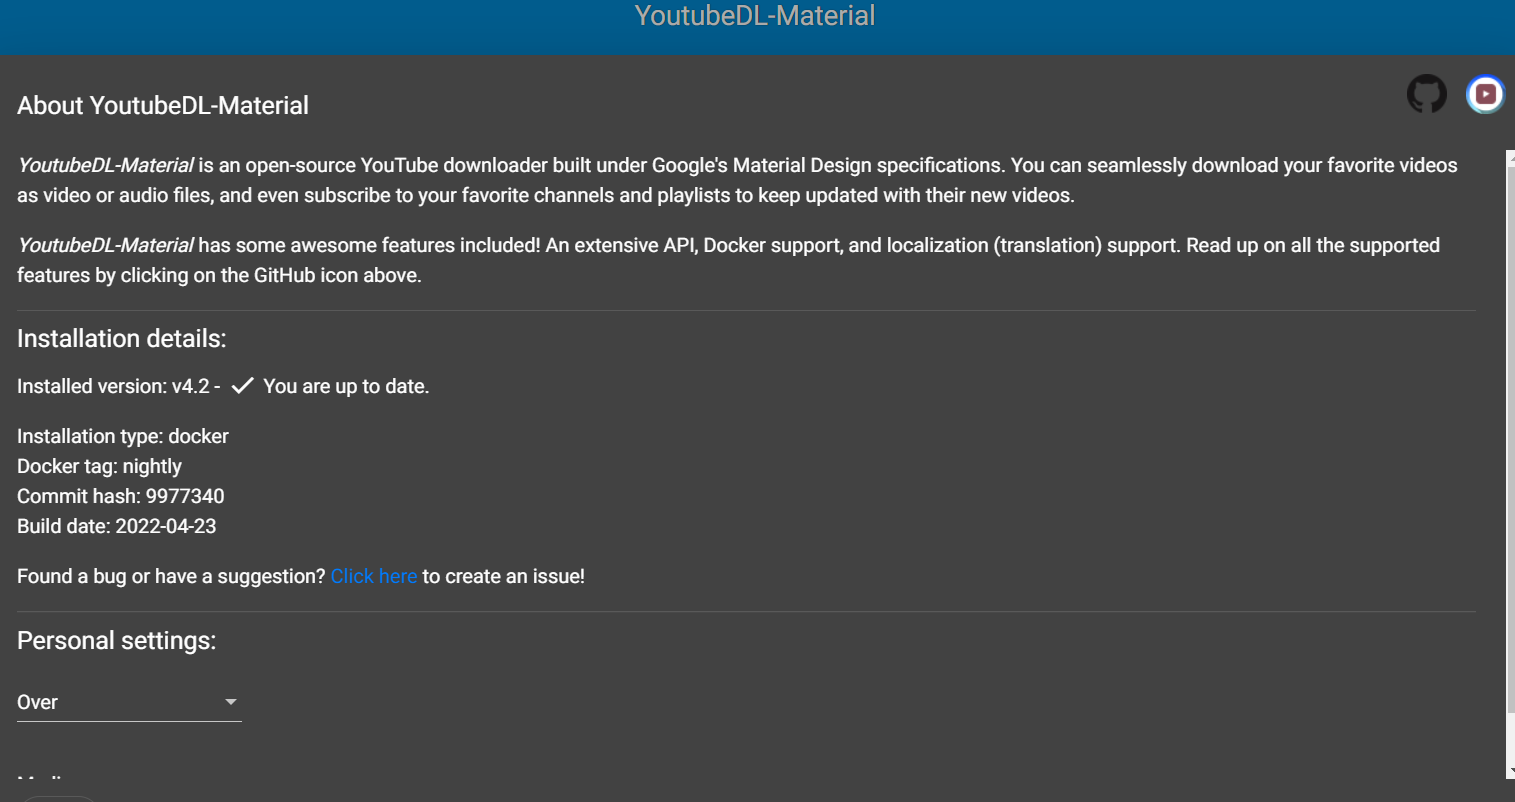This screenshot has width=1515, height=802.
Task: Click the 'About YoutubeDL-Material' heading
Action: click(163, 105)
